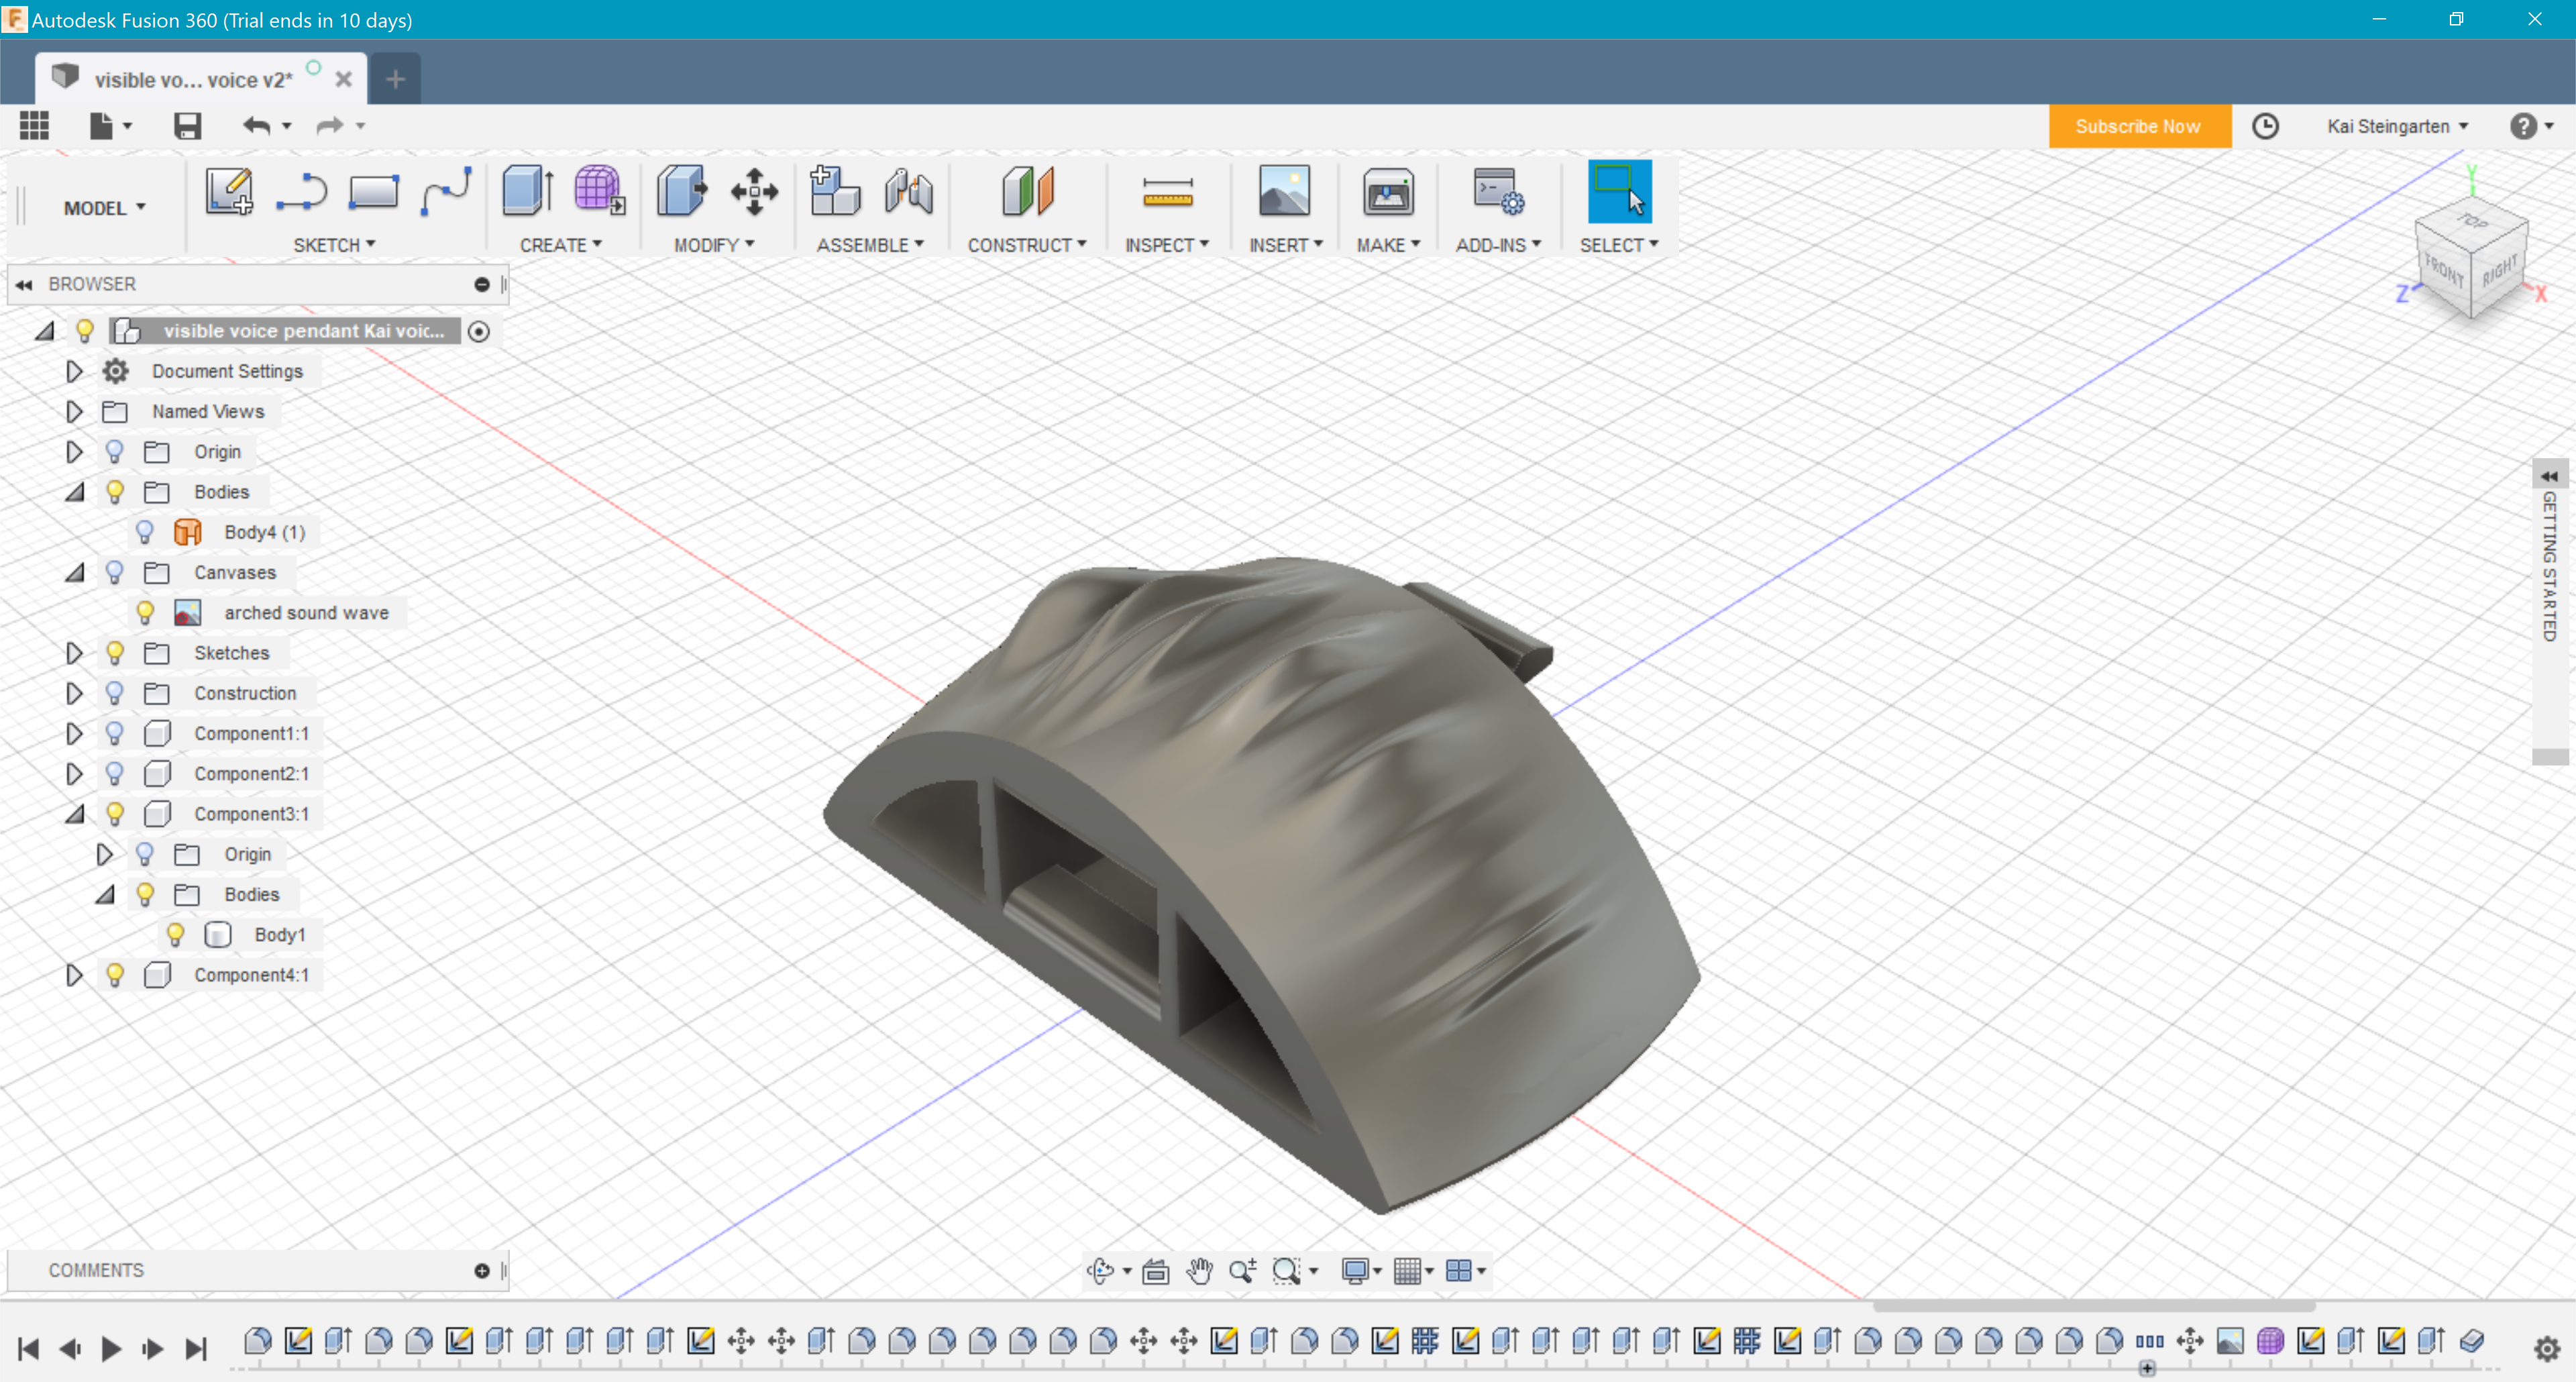This screenshot has height=1382, width=2576.
Task: Toggle visibility bulb of Body1
Action: 175,934
